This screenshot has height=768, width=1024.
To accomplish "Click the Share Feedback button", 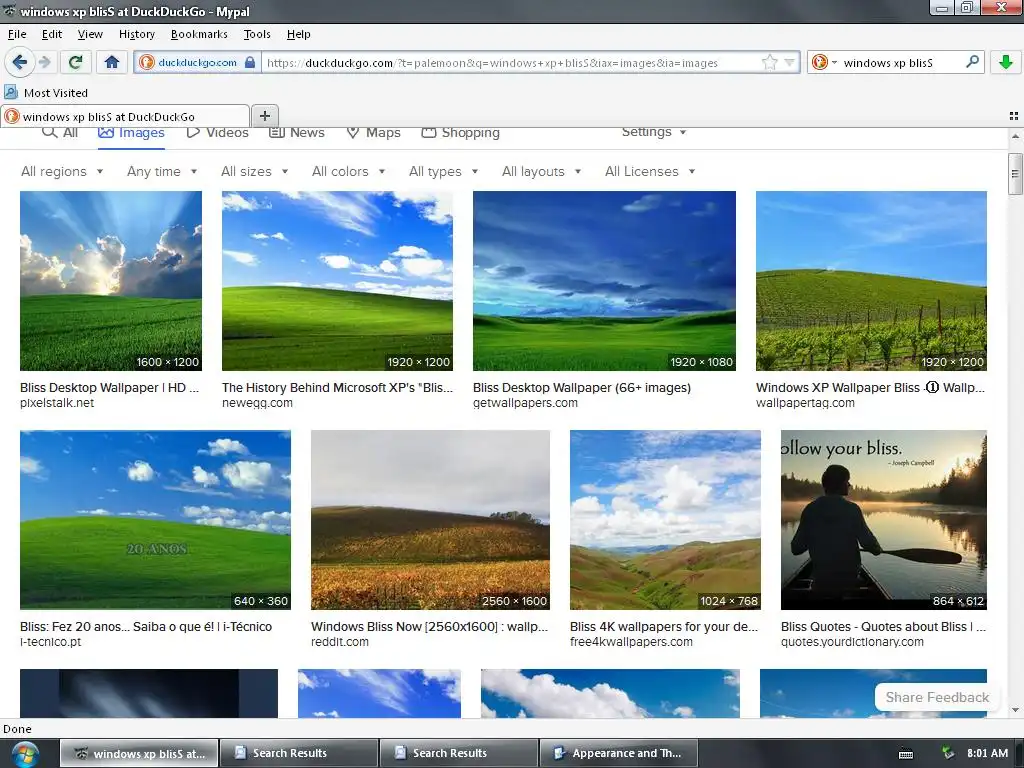I will 937,697.
